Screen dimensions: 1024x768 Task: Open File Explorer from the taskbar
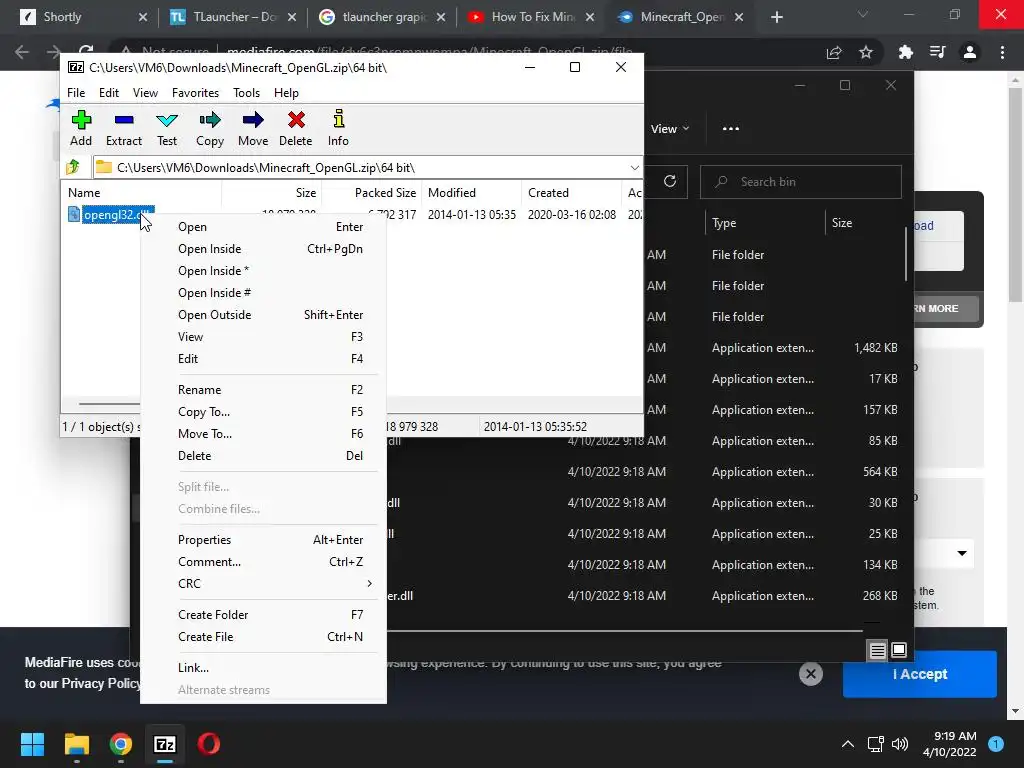click(76, 744)
